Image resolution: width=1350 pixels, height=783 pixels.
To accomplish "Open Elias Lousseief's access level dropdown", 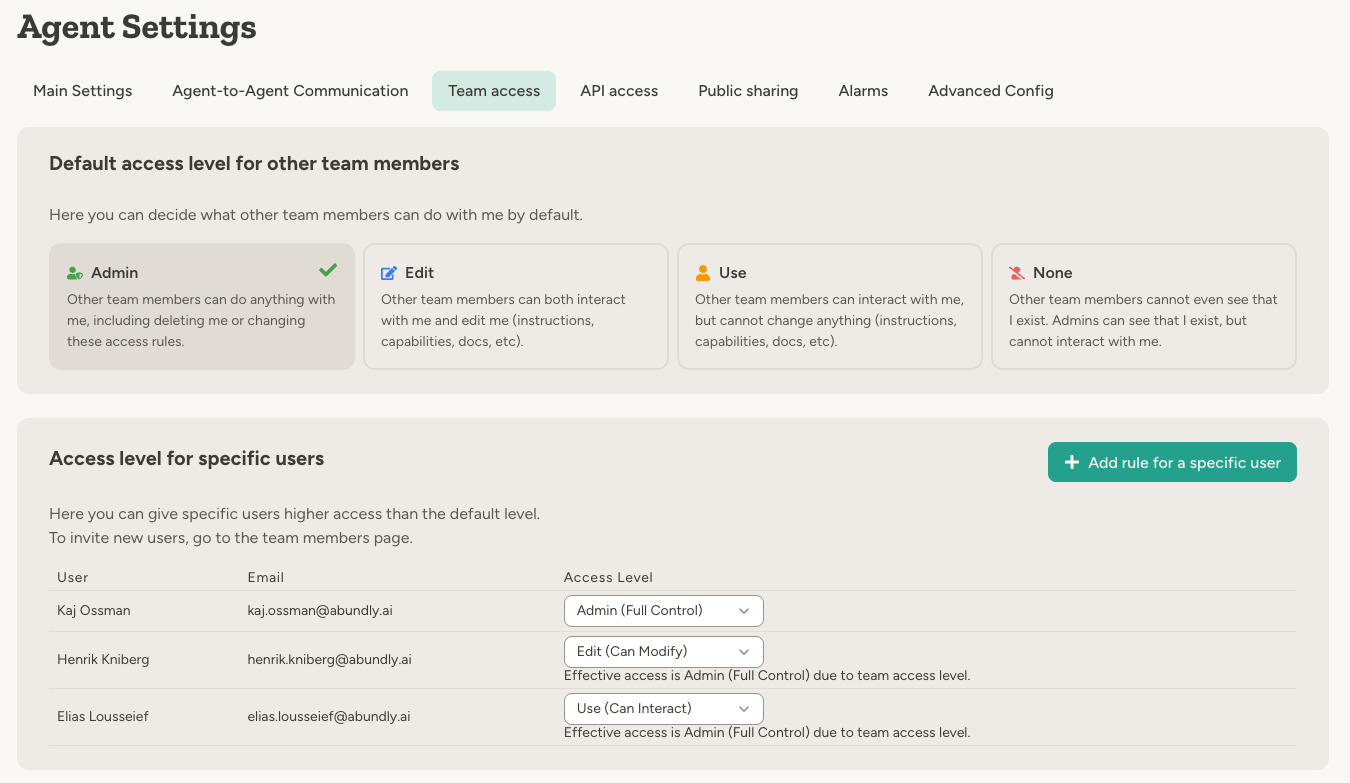I will click(x=663, y=708).
